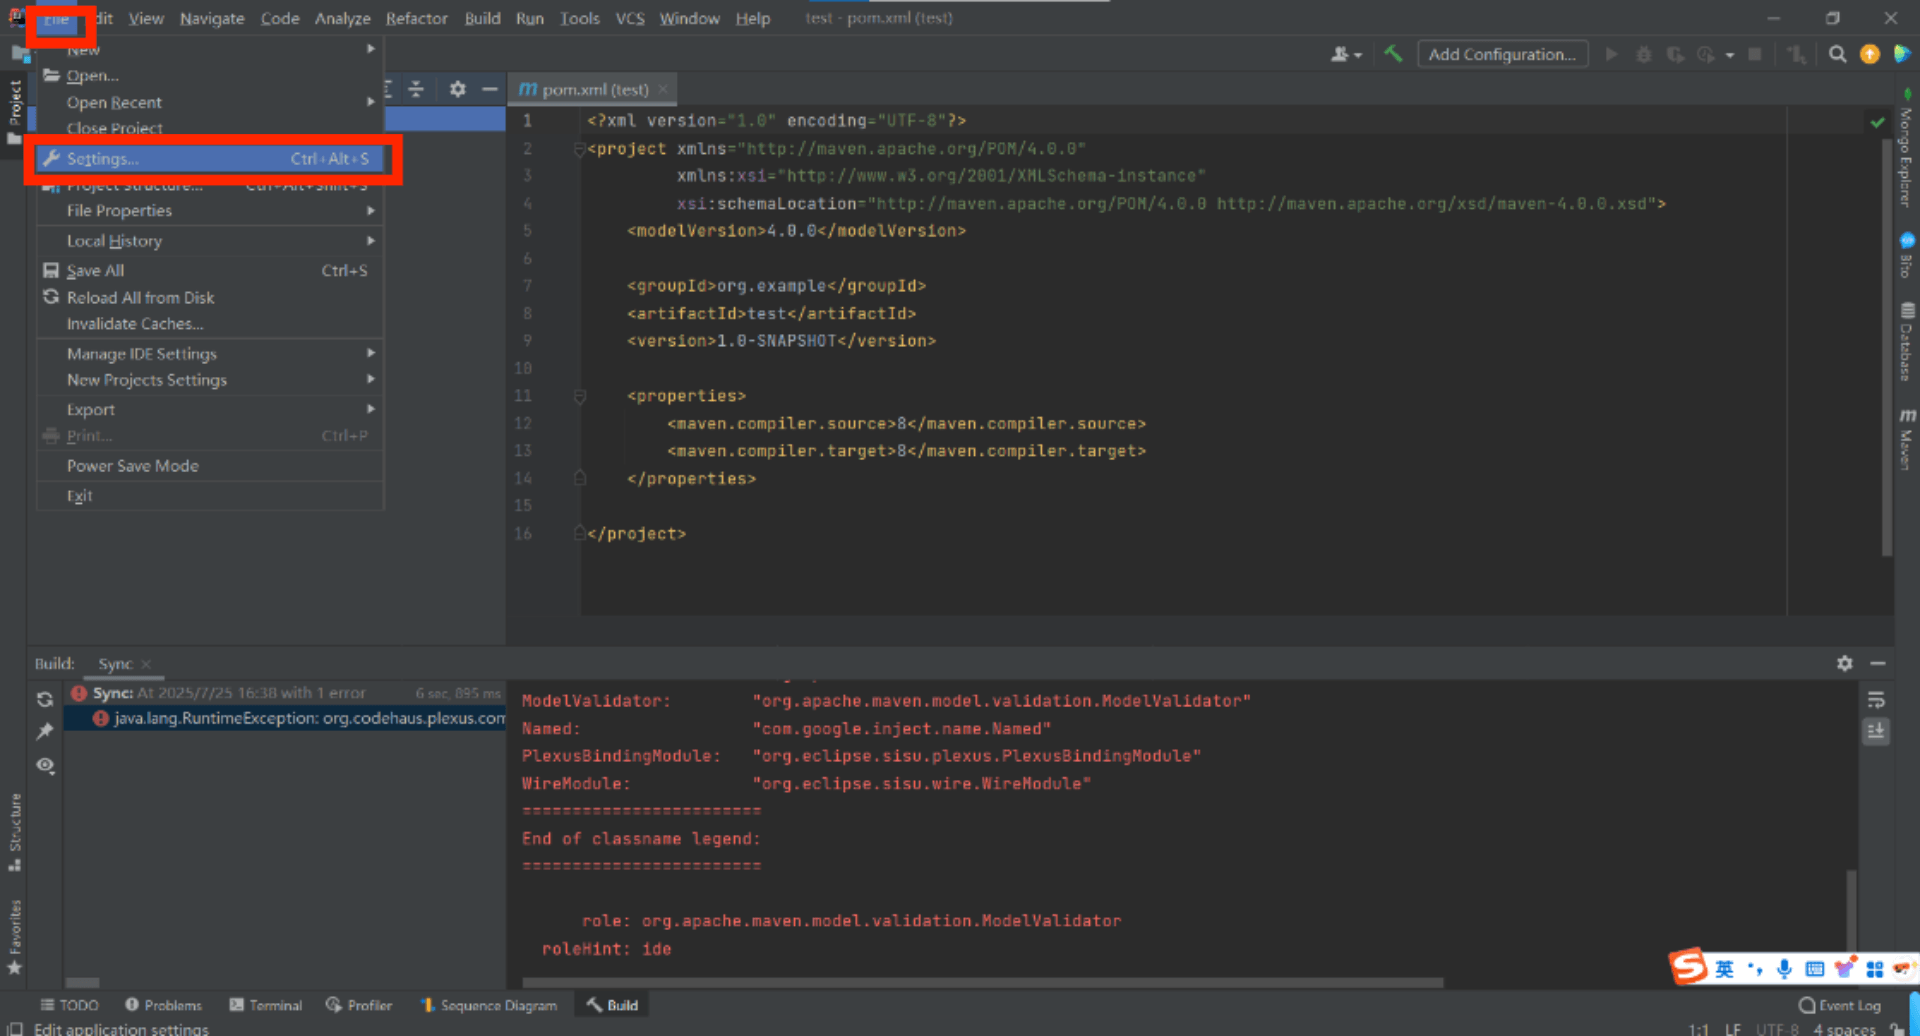The image size is (1920, 1036).
Task: Open the TODO tool window
Action: (69, 1005)
